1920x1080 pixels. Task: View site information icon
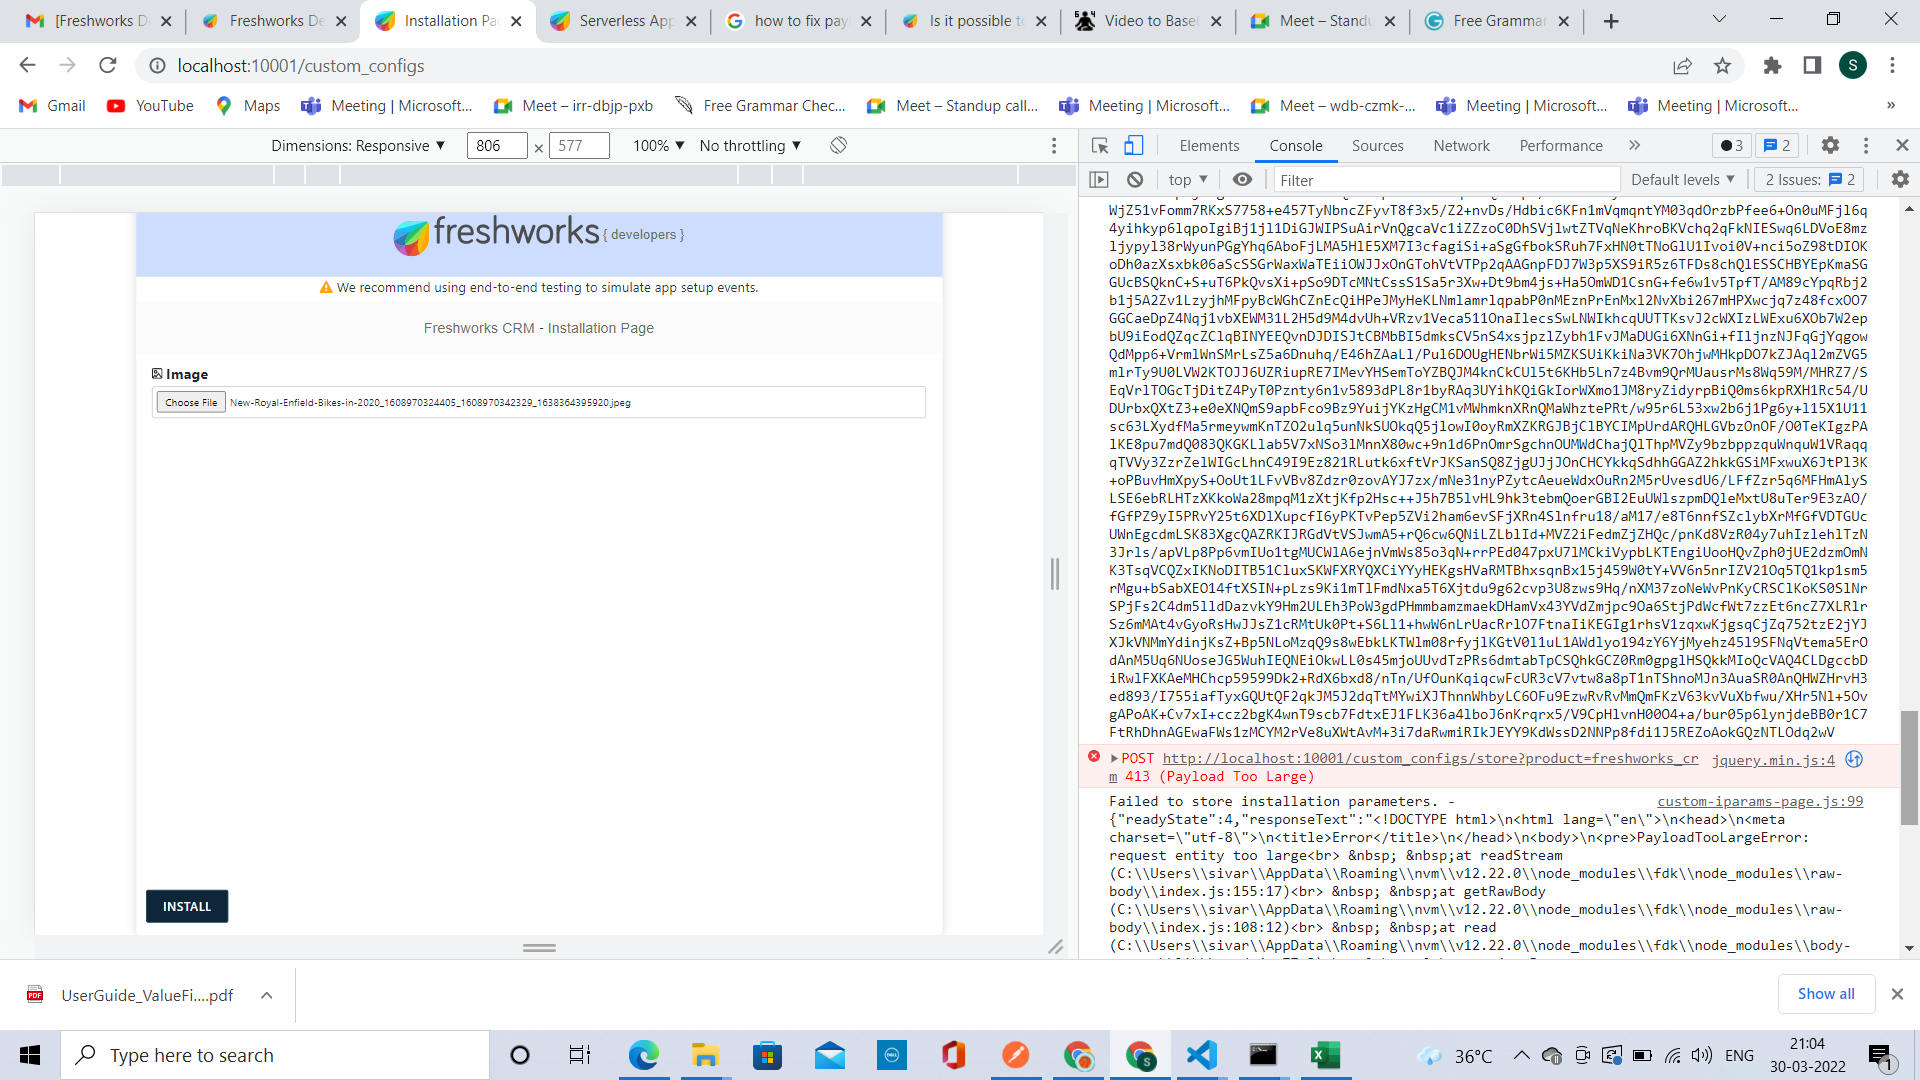(x=157, y=66)
